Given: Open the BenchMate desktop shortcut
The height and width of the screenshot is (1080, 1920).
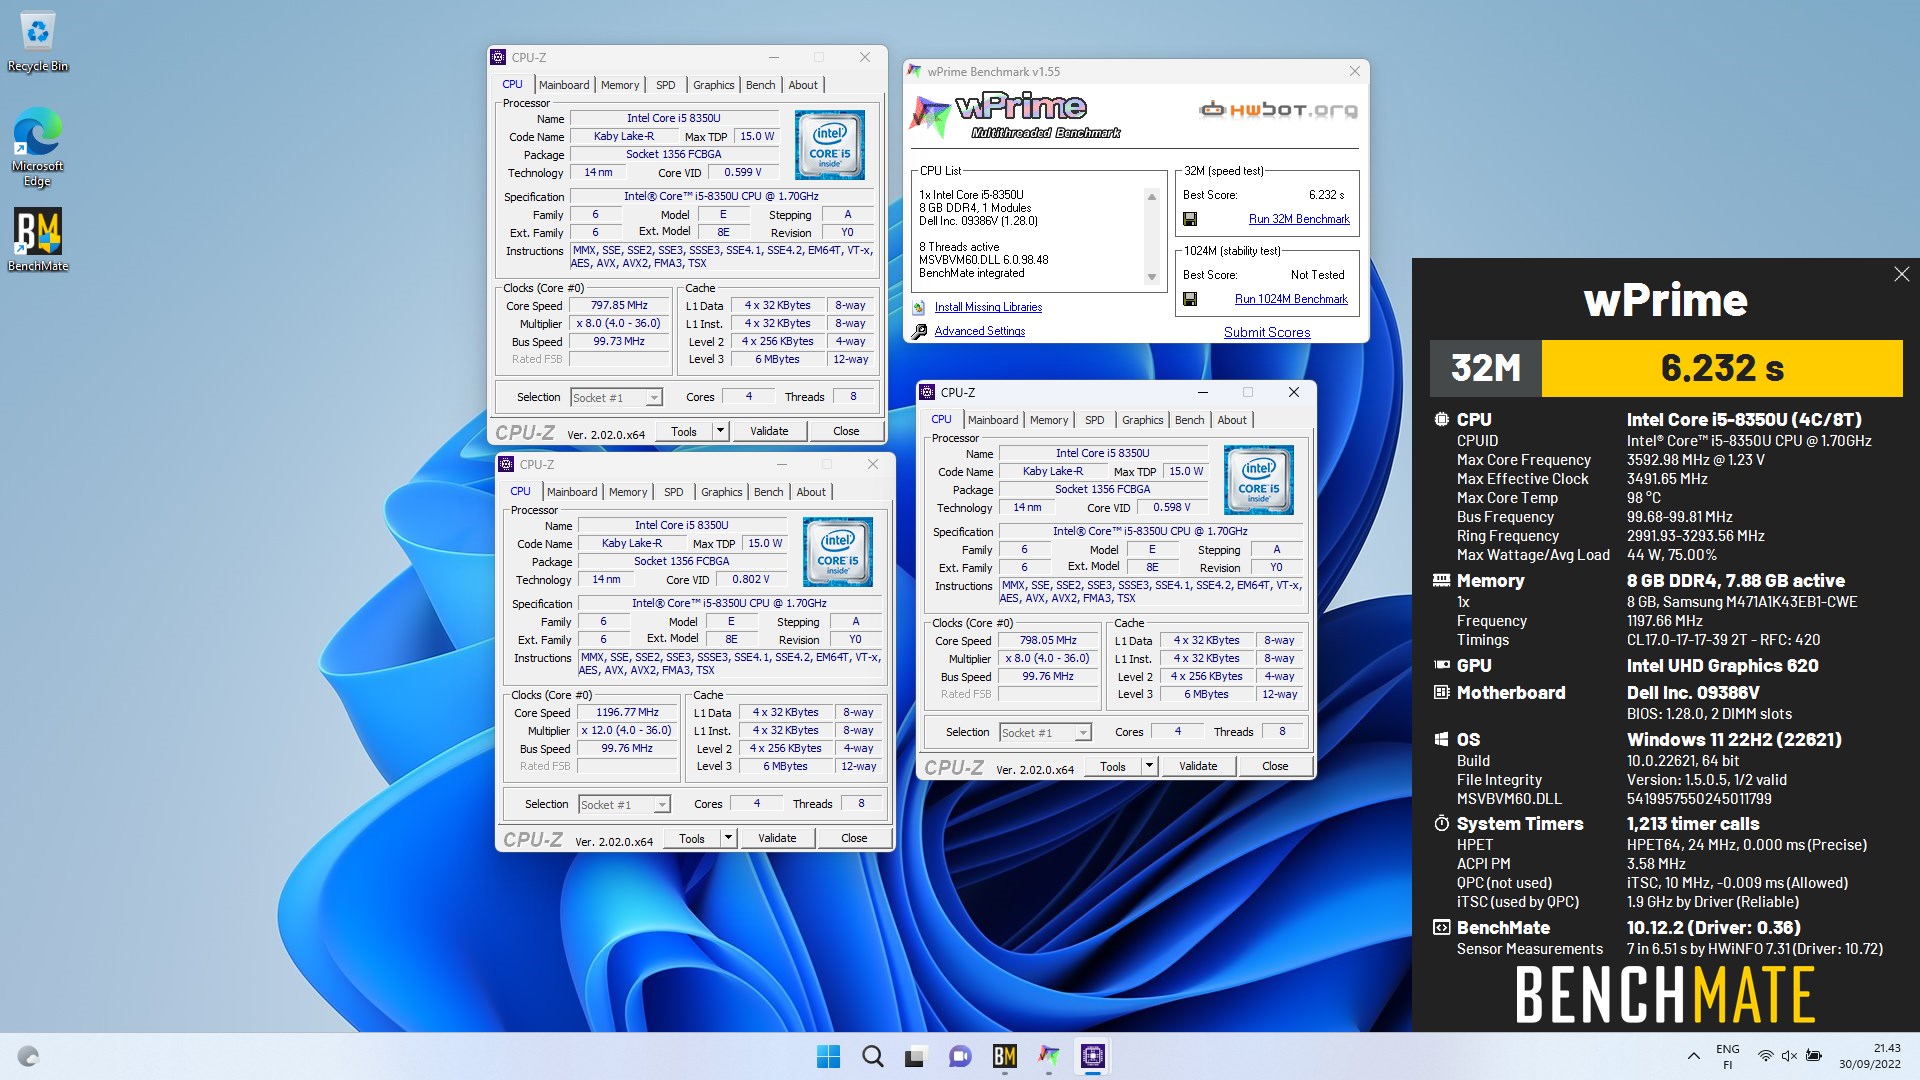Looking at the screenshot, I should click(37, 240).
